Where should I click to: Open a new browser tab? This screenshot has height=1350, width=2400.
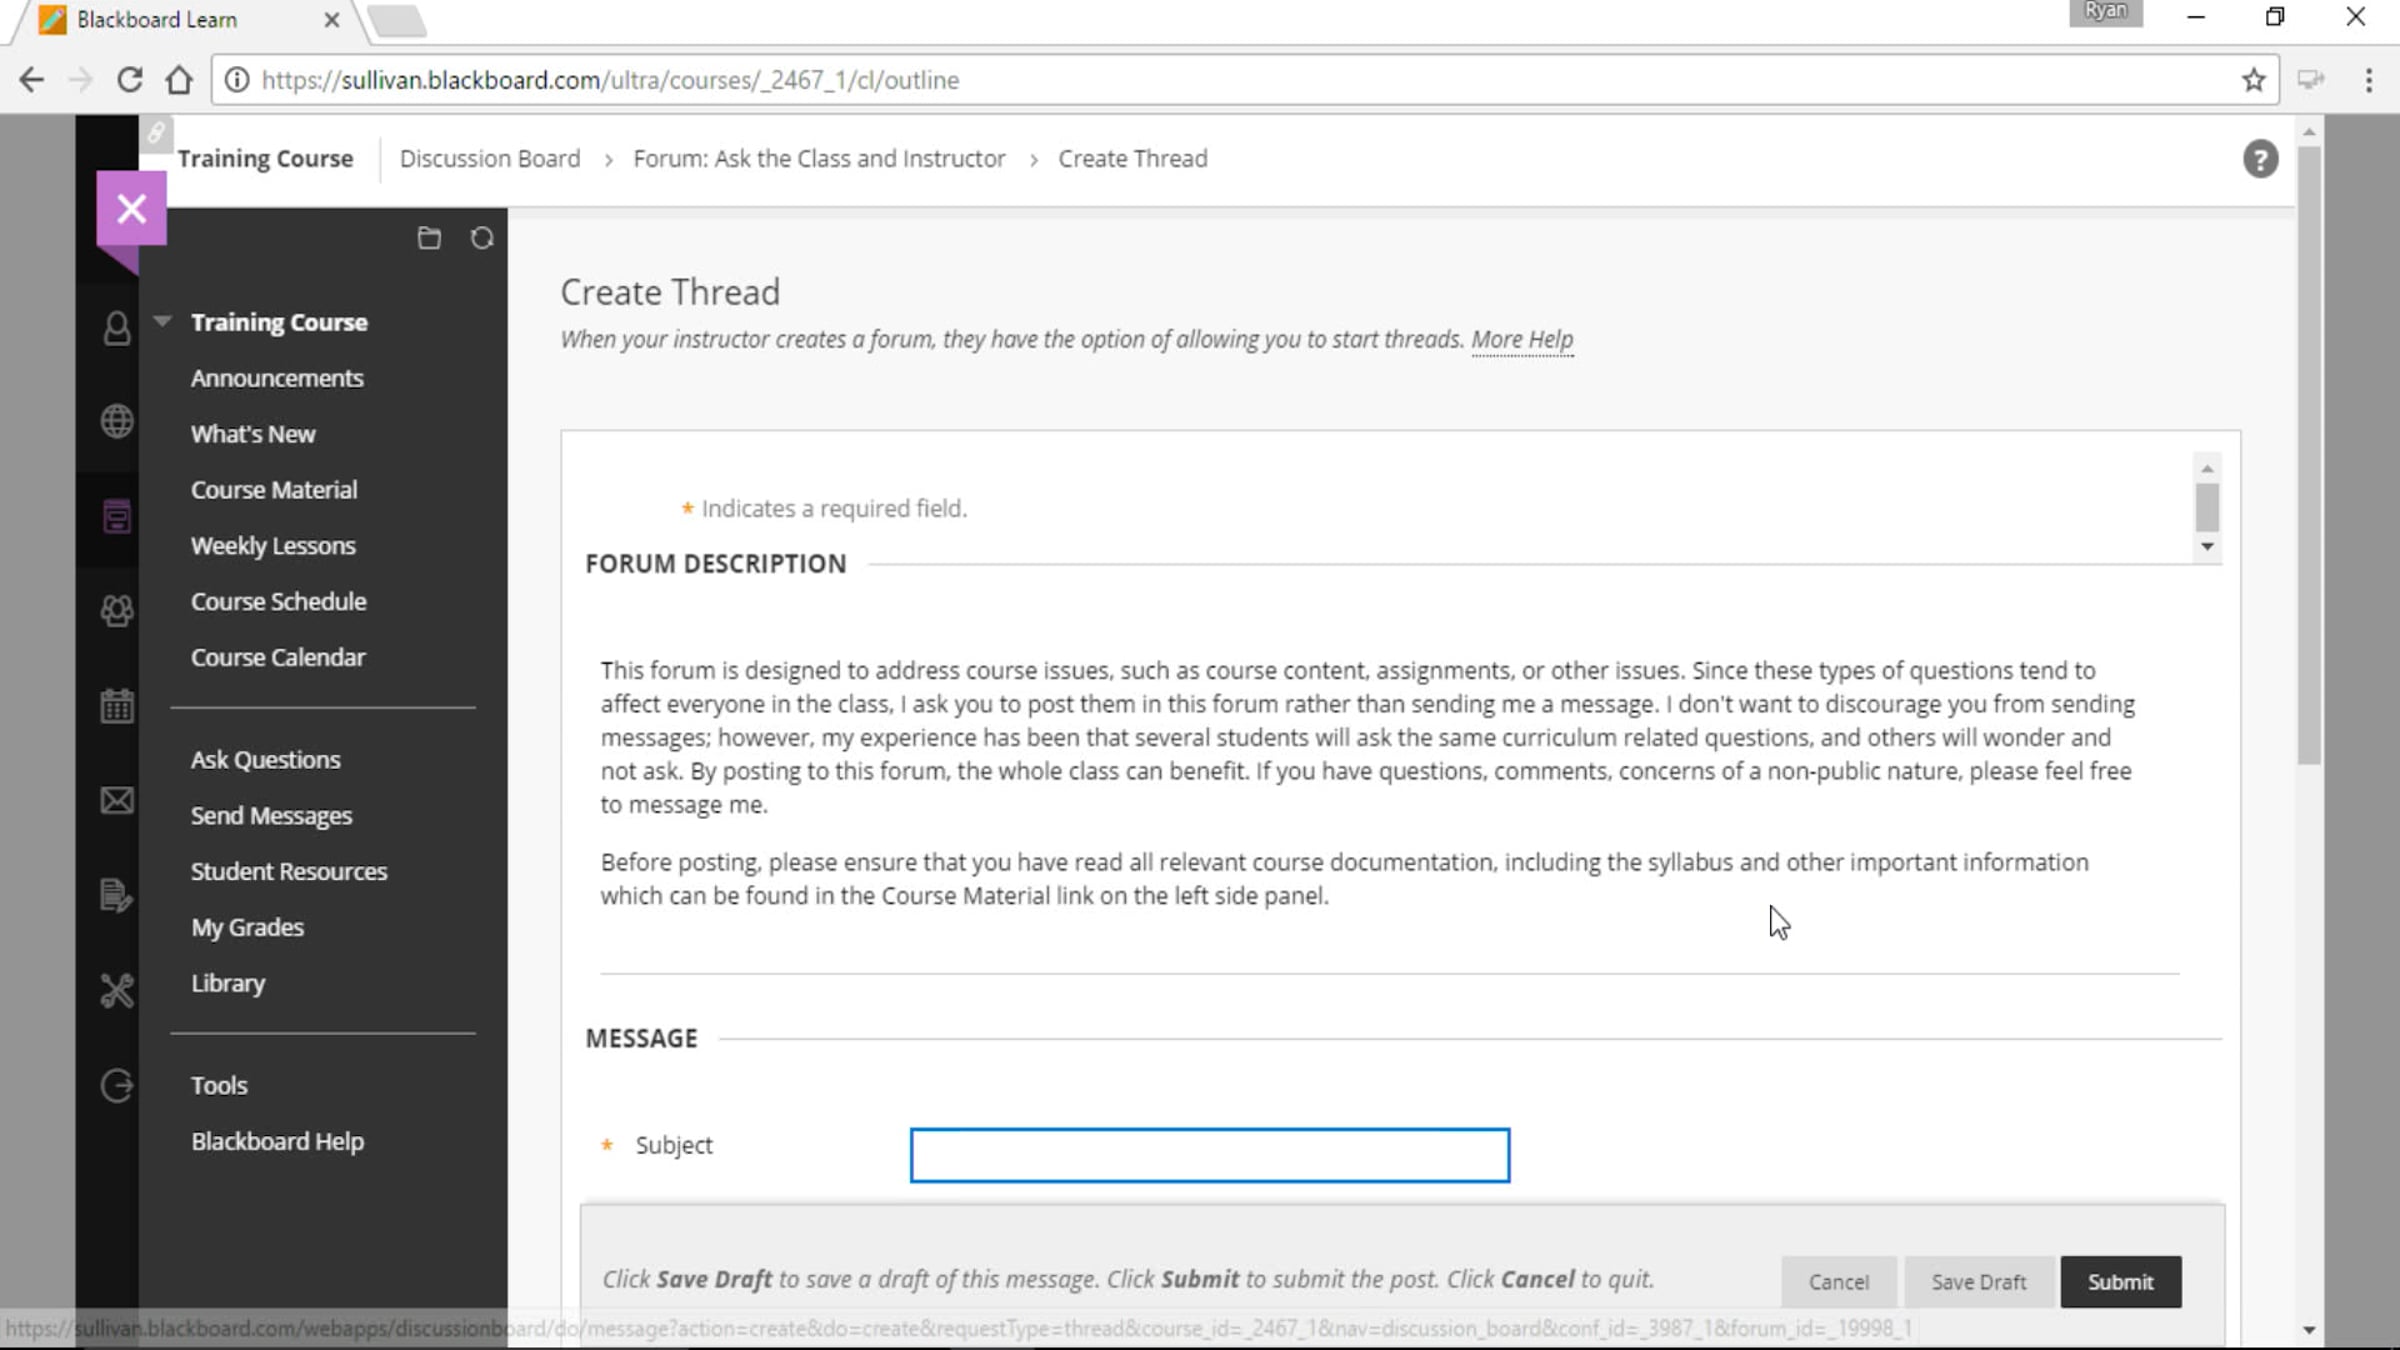tap(398, 20)
